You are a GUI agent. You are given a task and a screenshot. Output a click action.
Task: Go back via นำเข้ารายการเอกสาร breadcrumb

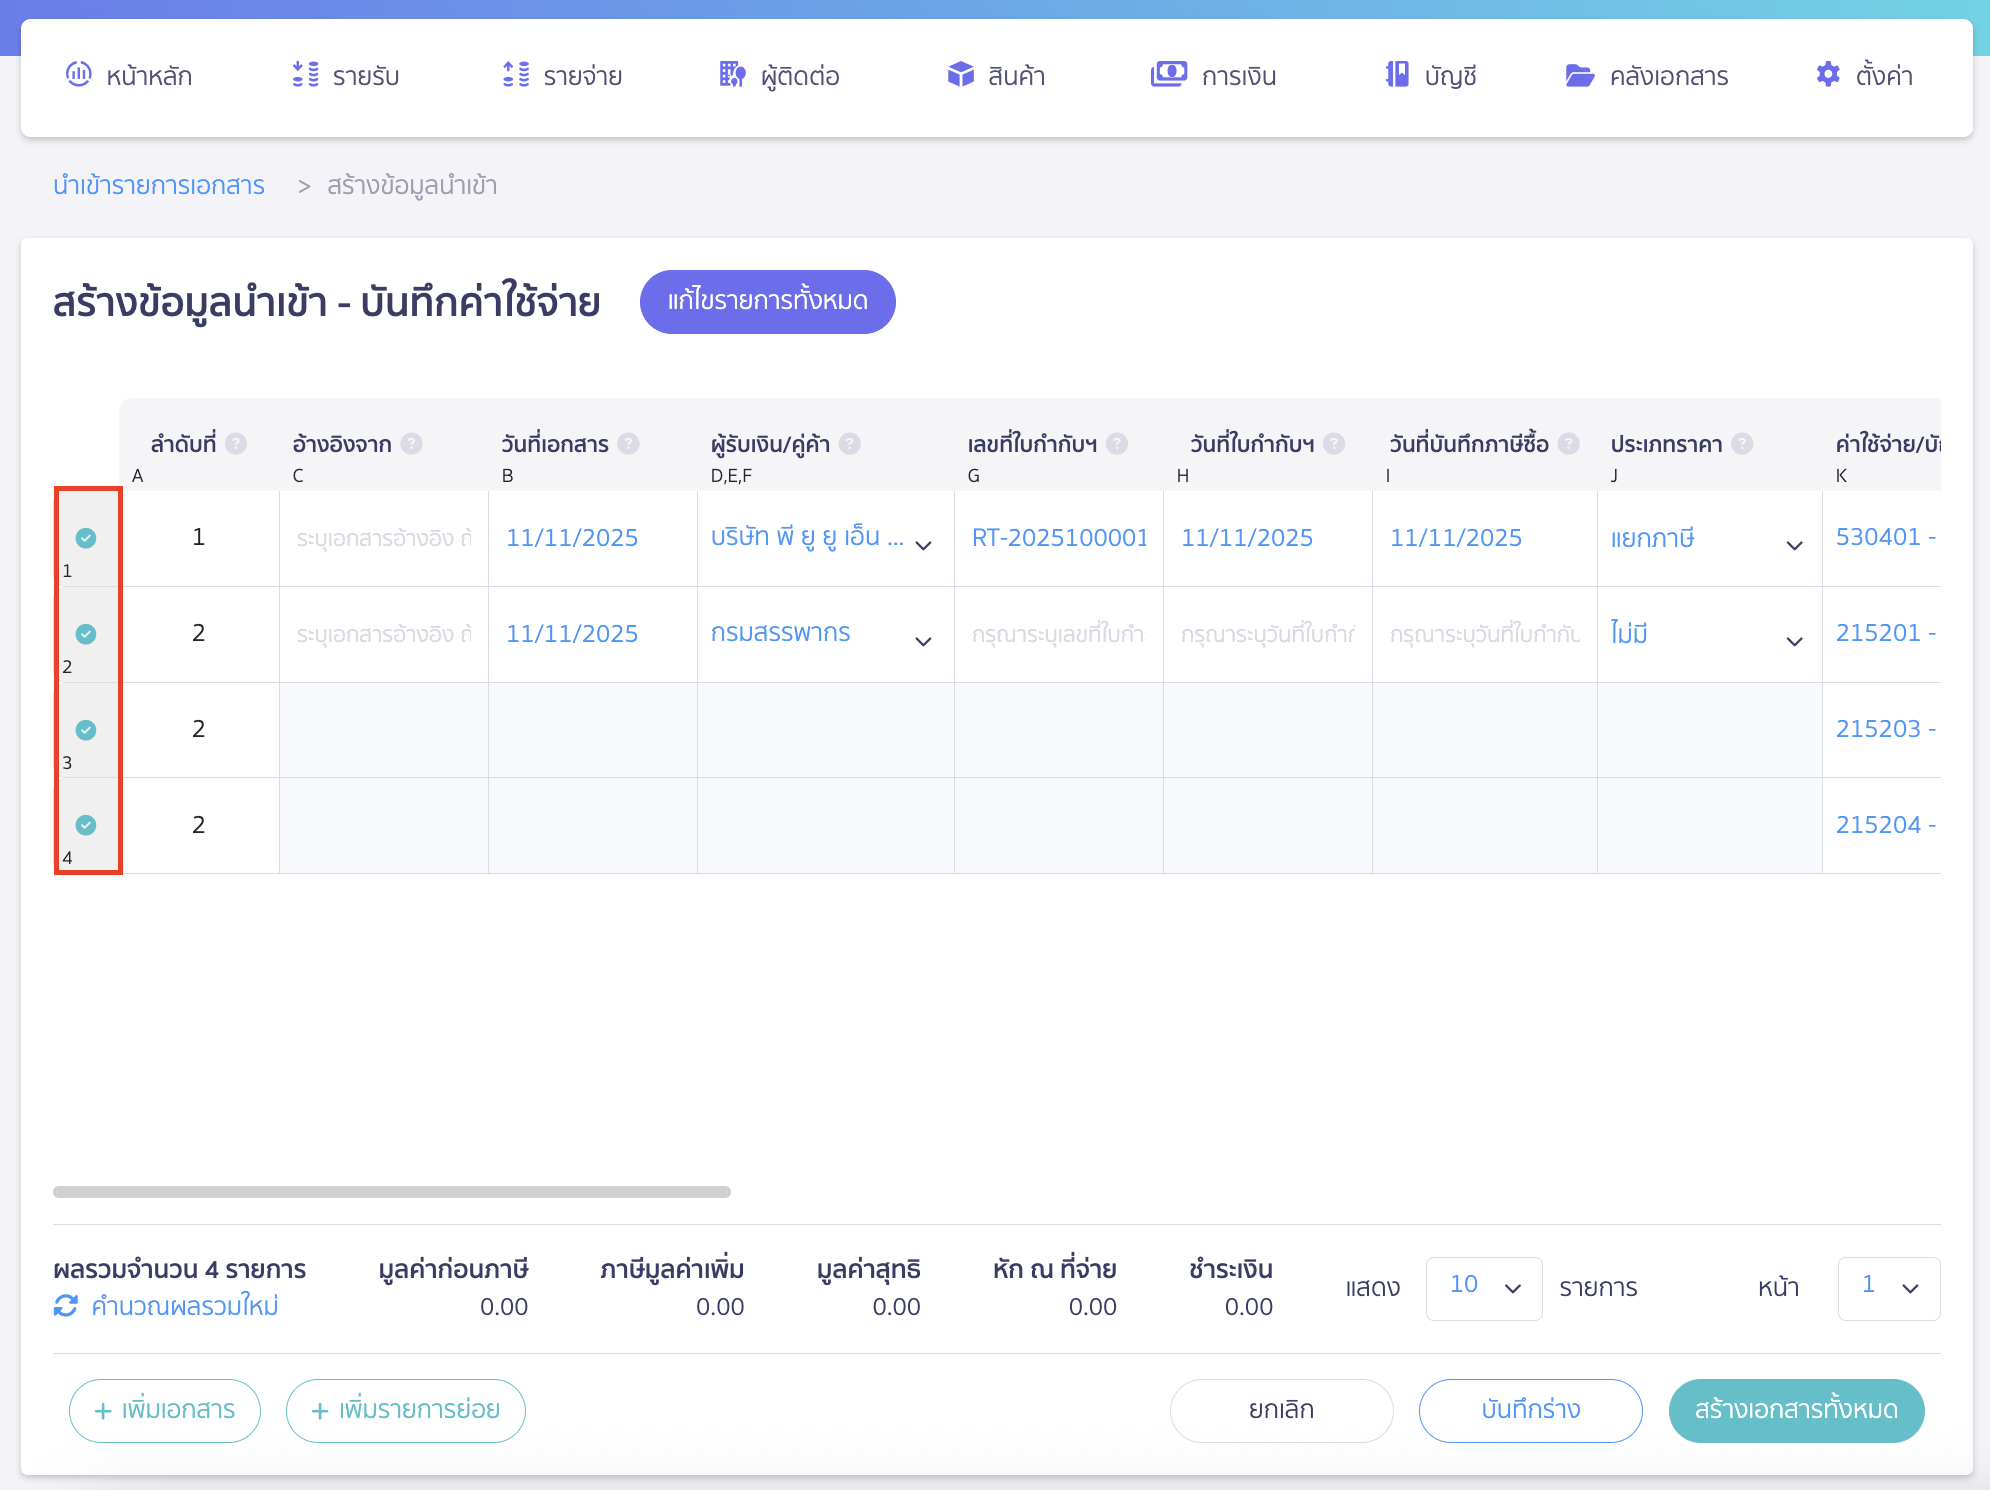160,185
